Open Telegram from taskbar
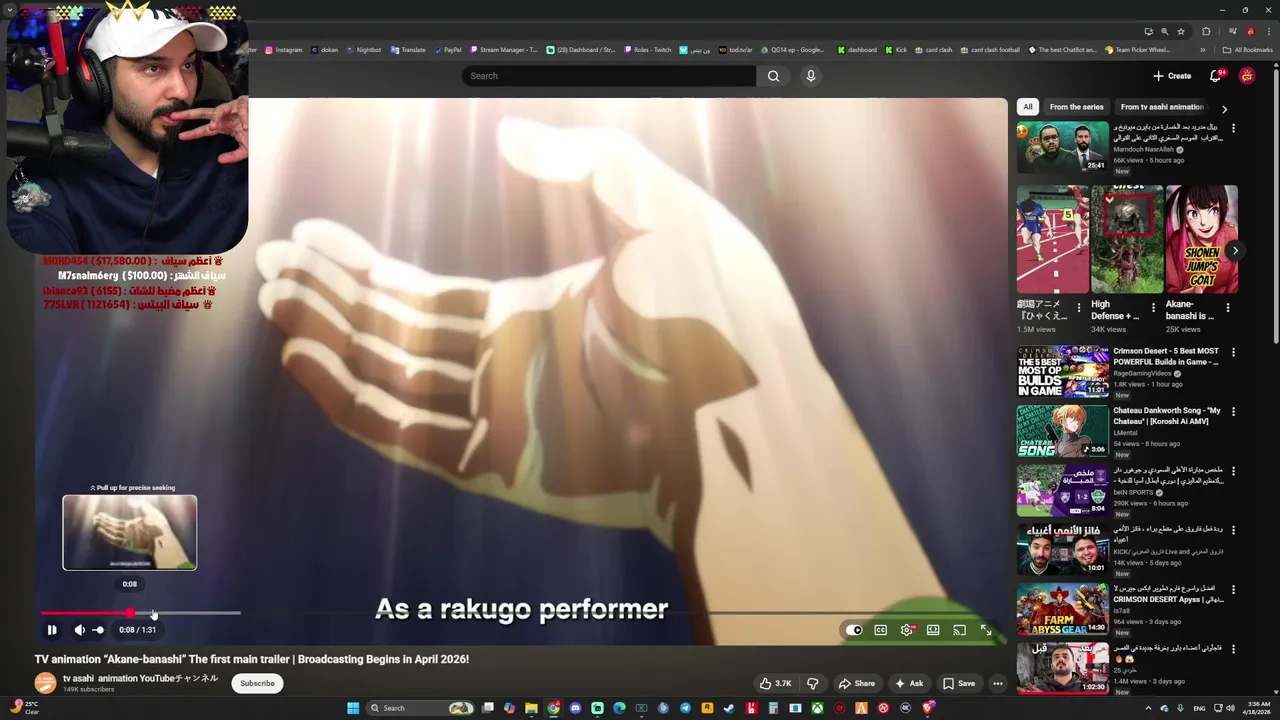The height and width of the screenshot is (720, 1280). [685, 708]
